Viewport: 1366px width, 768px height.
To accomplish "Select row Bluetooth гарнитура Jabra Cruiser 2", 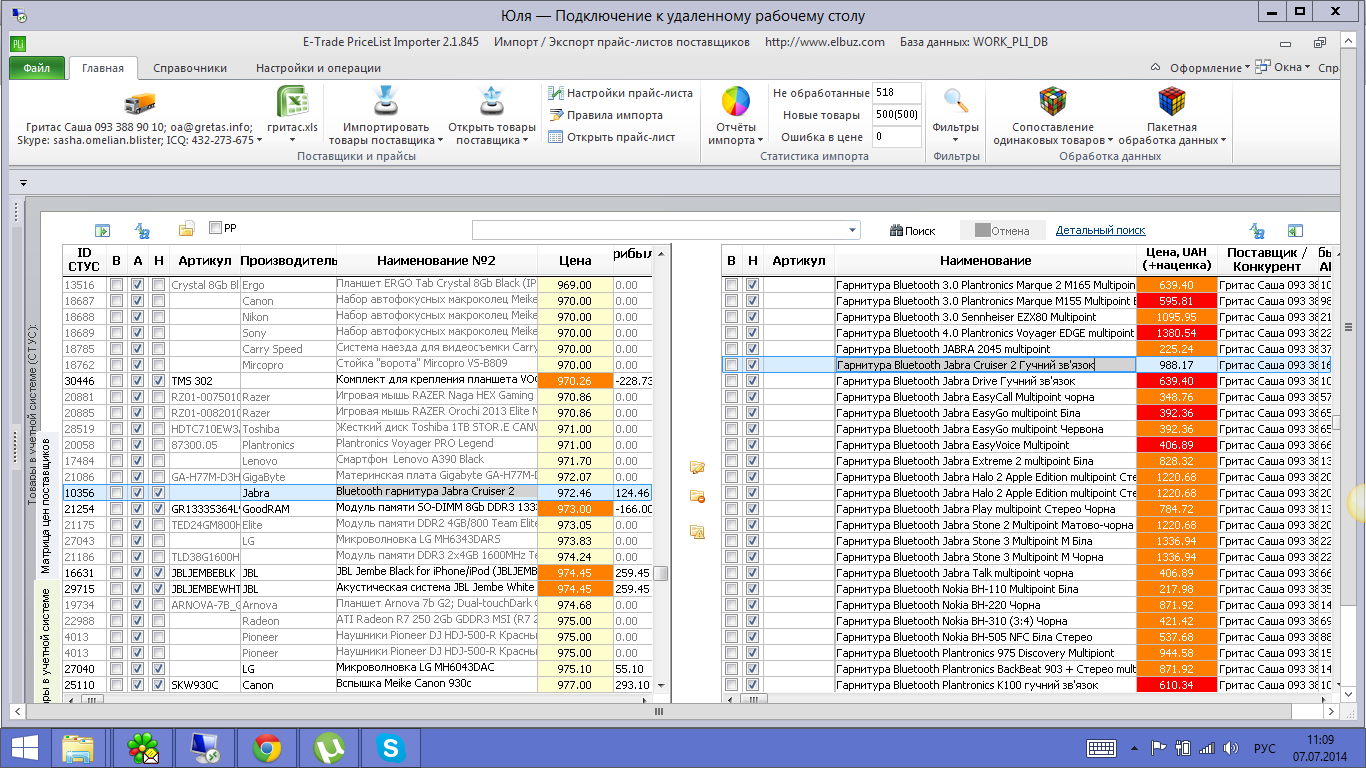I will coord(357,493).
